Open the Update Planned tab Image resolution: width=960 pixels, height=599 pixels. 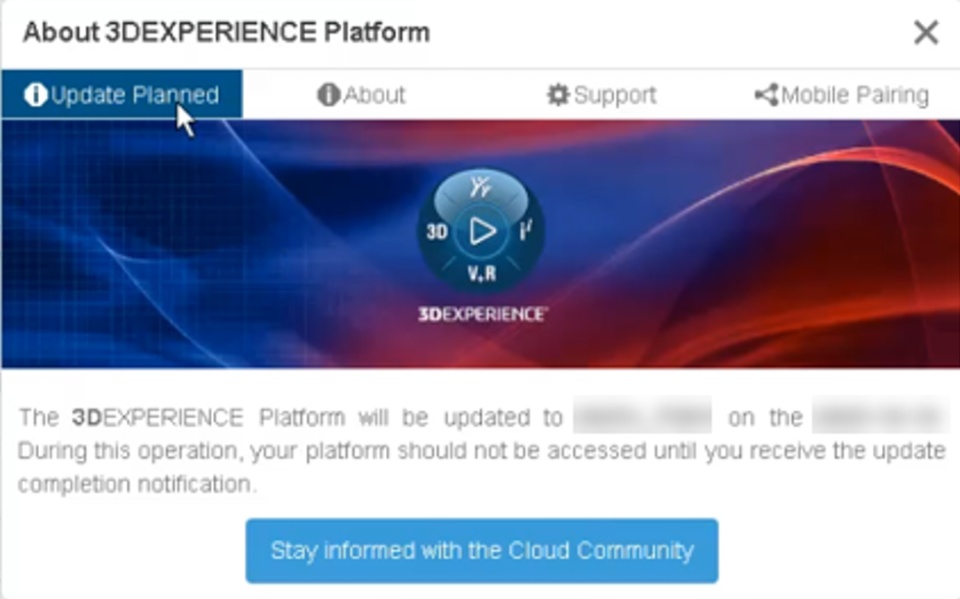coord(121,94)
